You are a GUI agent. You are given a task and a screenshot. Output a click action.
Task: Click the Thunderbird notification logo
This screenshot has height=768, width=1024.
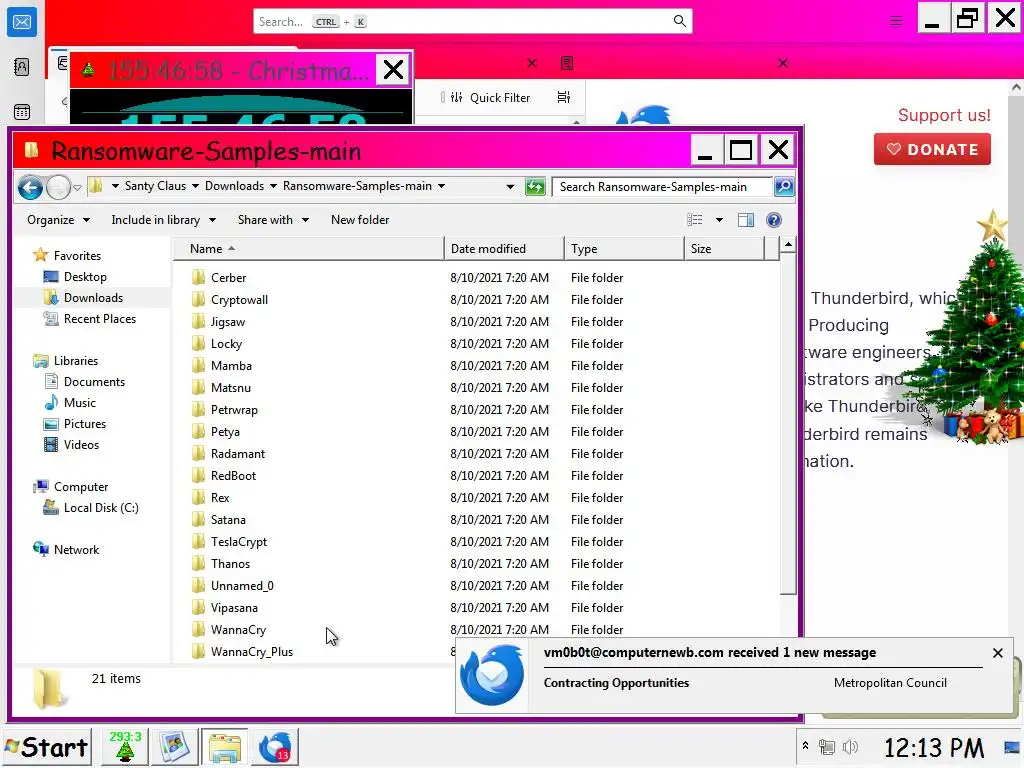(x=492, y=675)
